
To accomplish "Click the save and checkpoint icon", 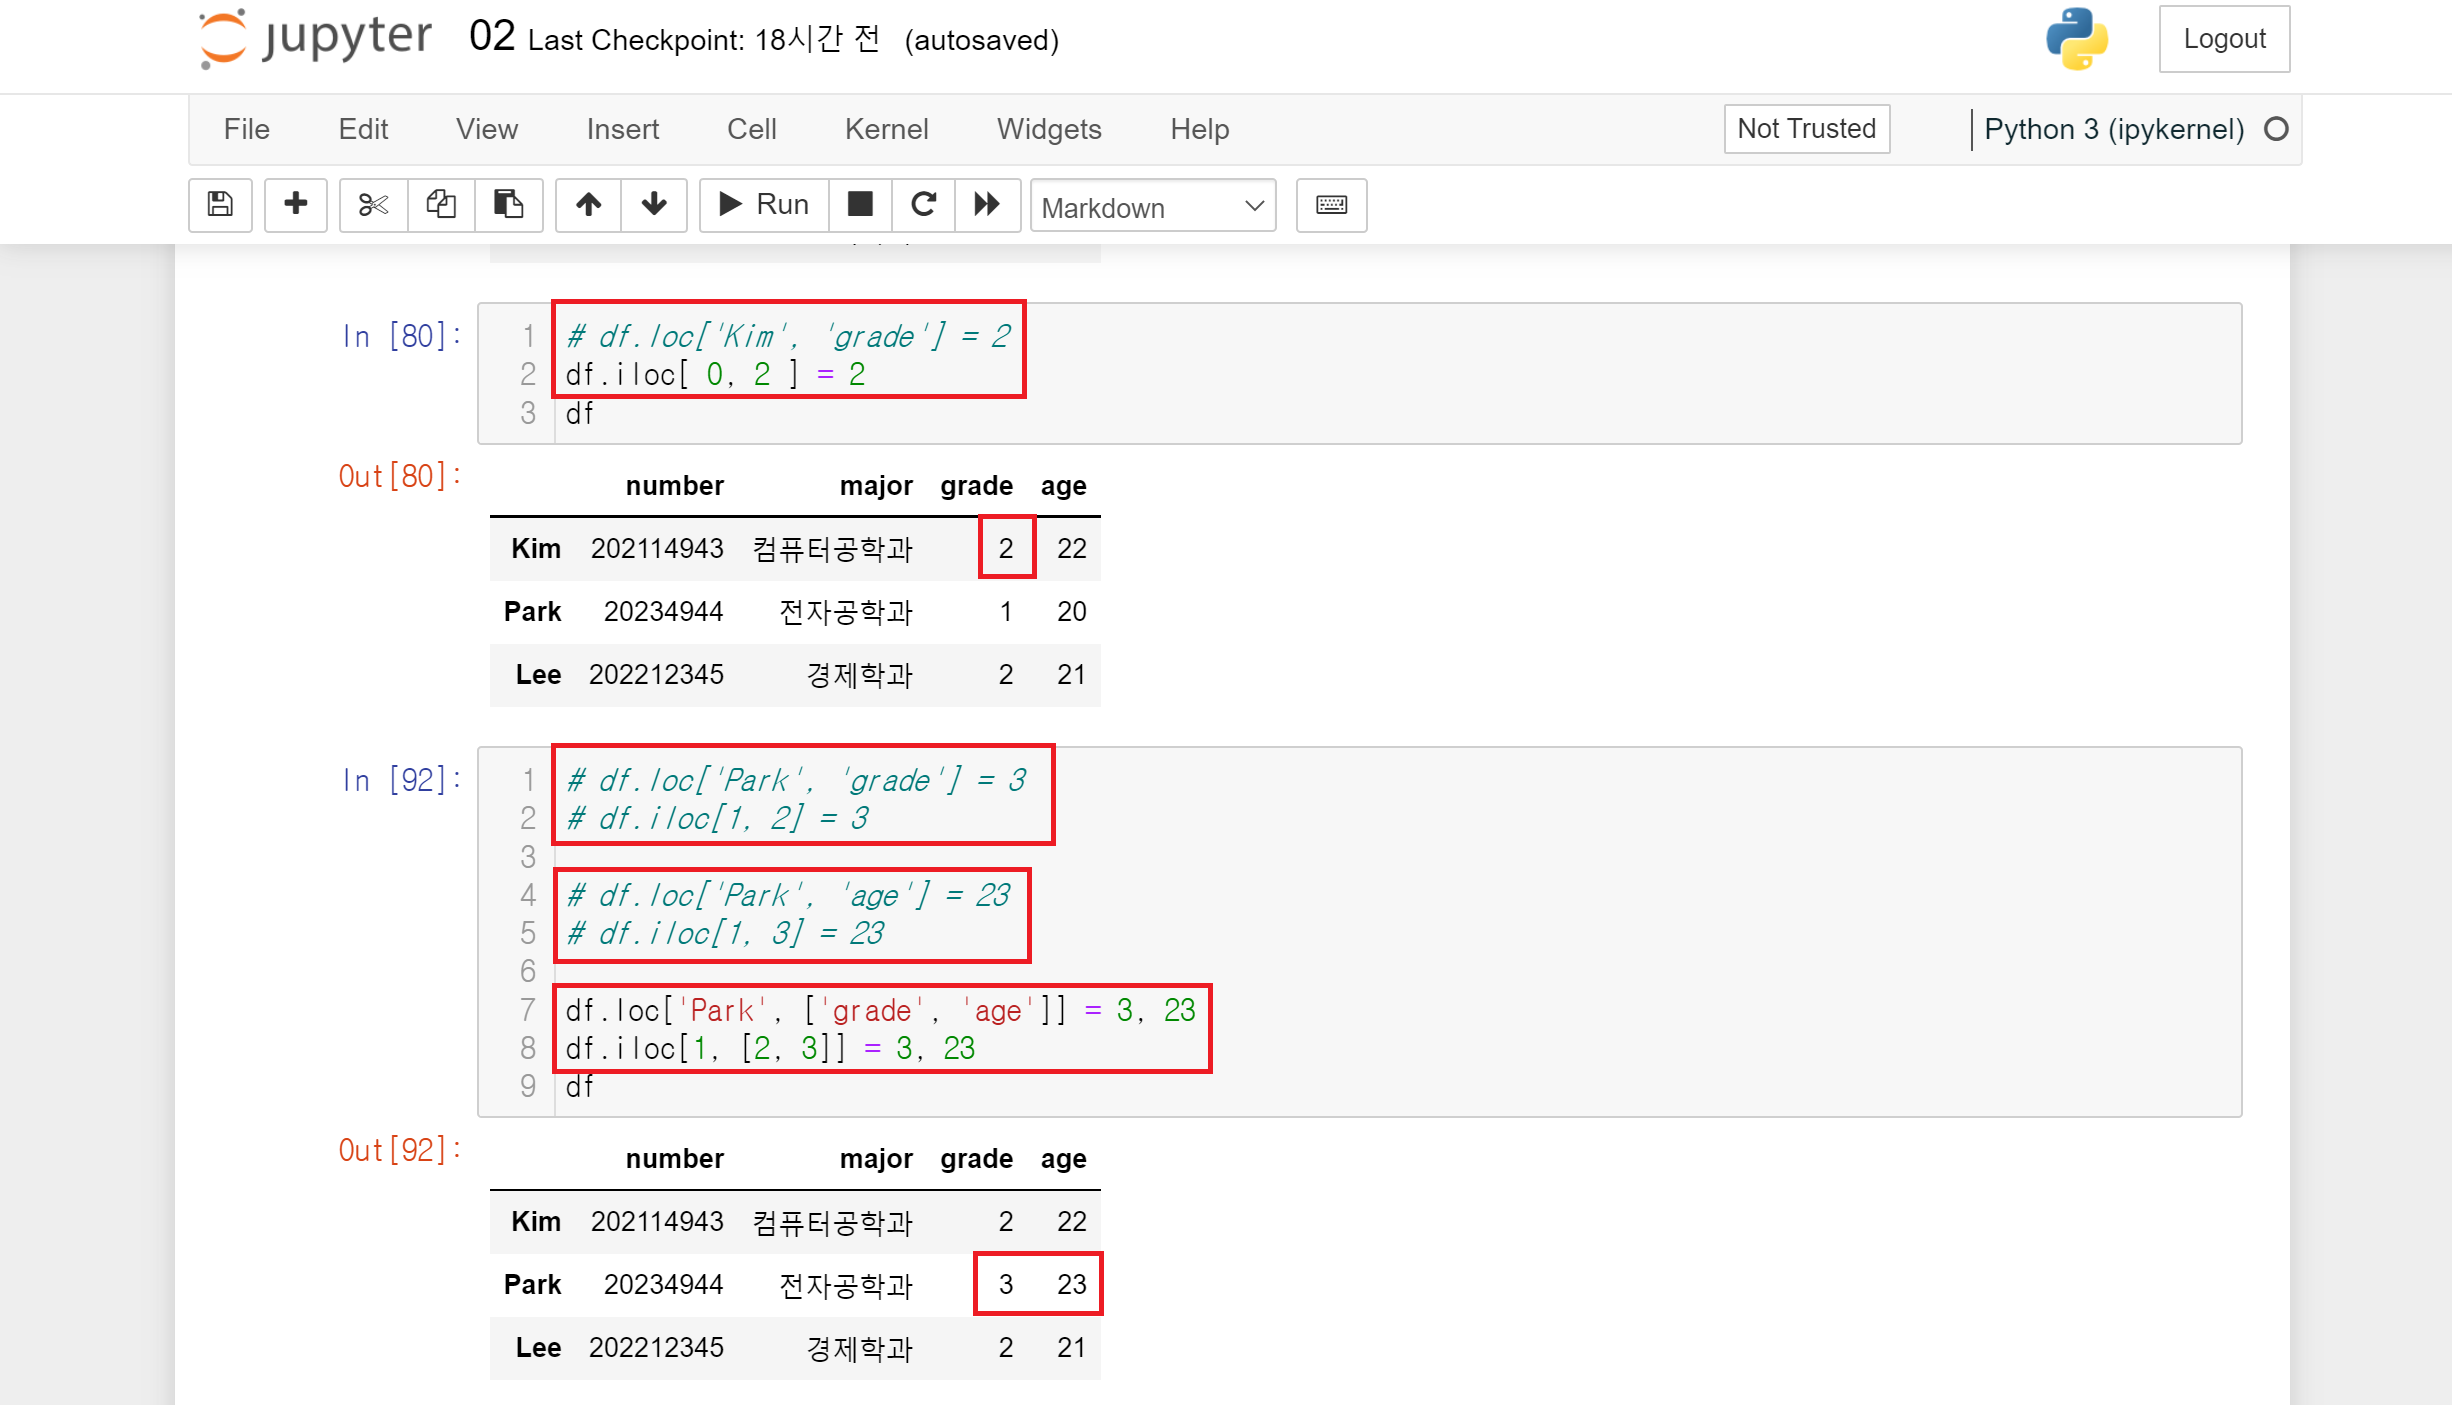I will (x=220, y=205).
